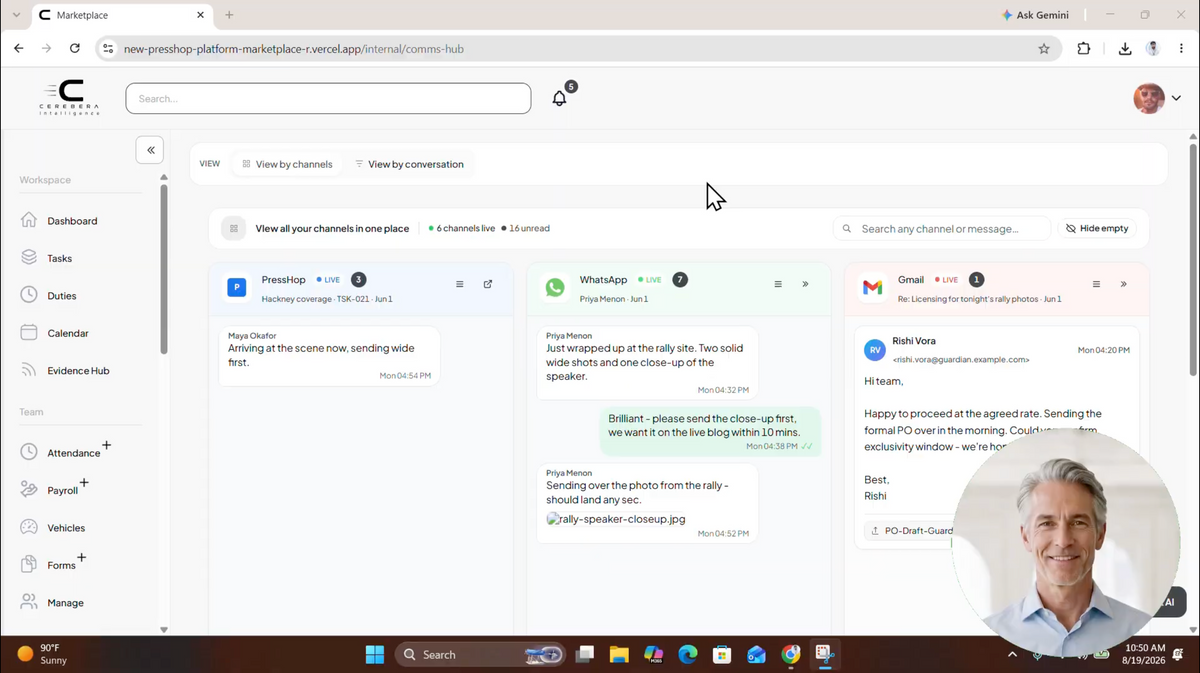Open the WhatsApp channel list menu
The height and width of the screenshot is (673, 1200).
click(778, 284)
